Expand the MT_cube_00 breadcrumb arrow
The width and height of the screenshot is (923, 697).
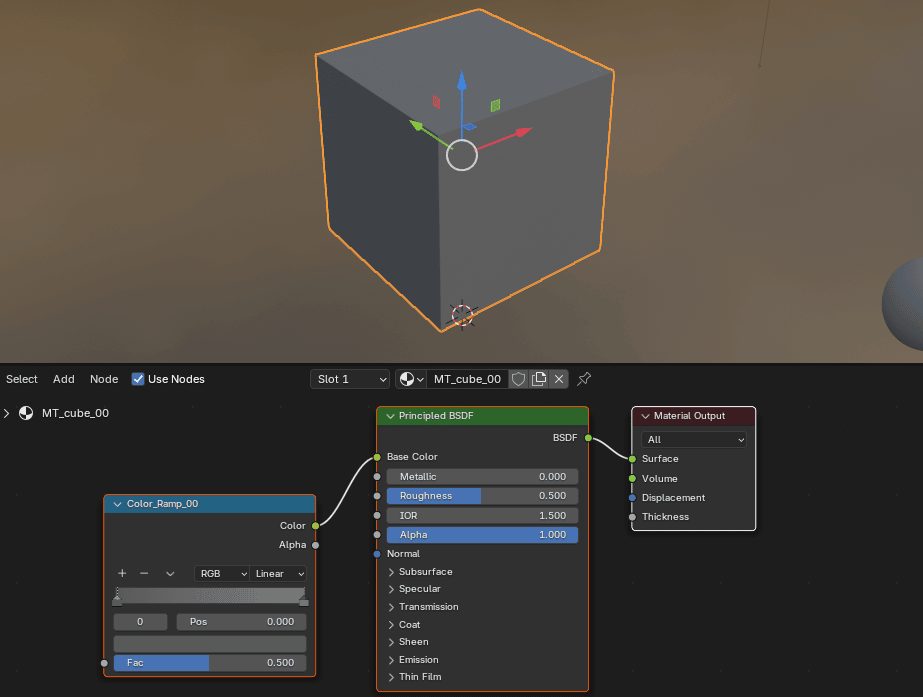coord(6,413)
